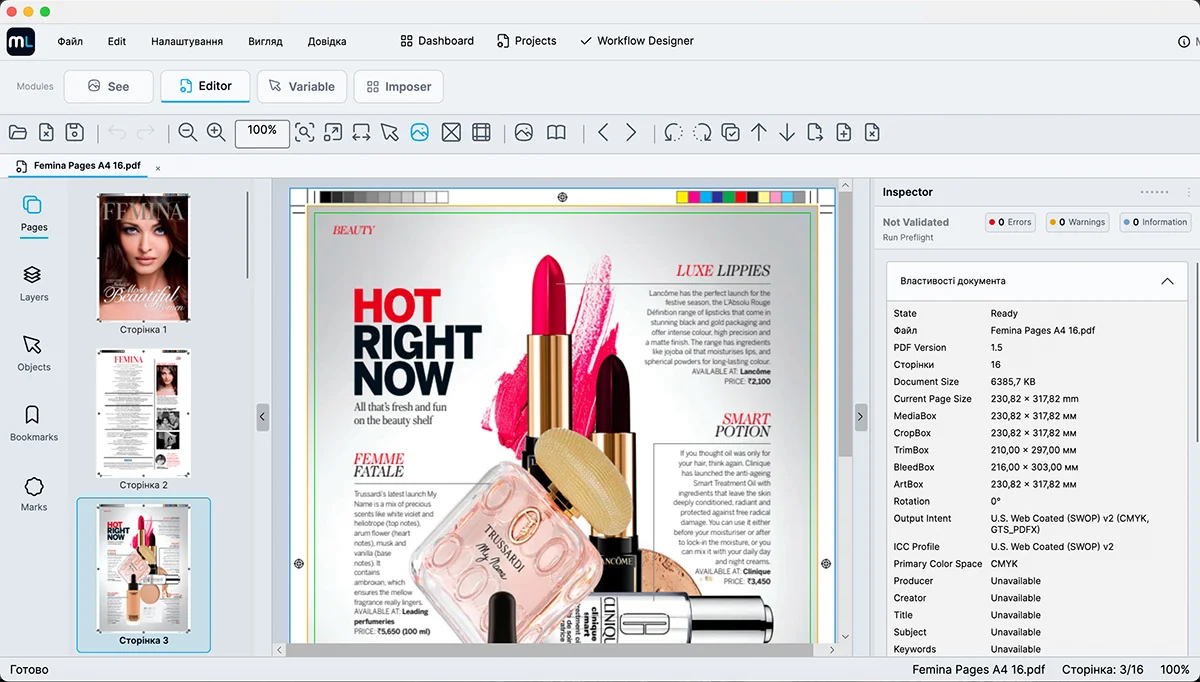This screenshot has width=1200, height=682.
Task: Click the close document icon beside open folder
Action: pos(46,132)
